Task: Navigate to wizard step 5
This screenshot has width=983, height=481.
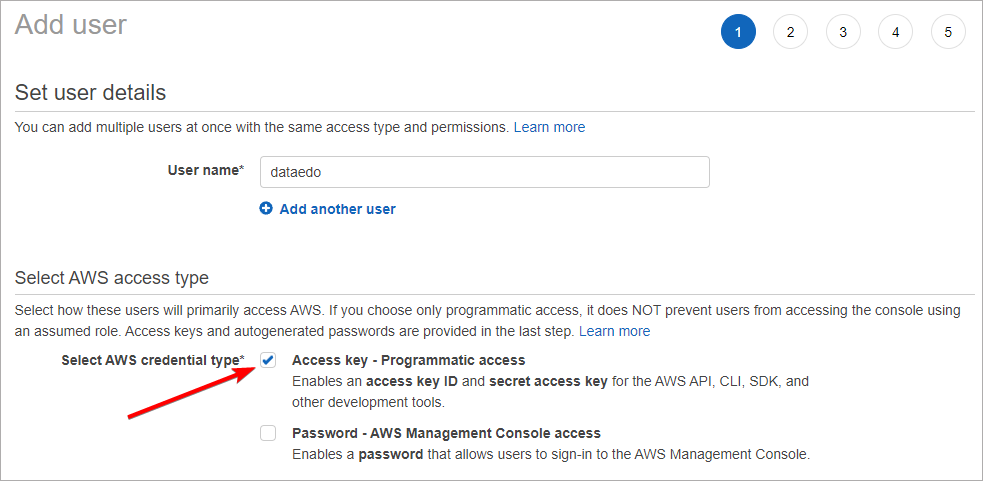Action: click(x=949, y=31)
